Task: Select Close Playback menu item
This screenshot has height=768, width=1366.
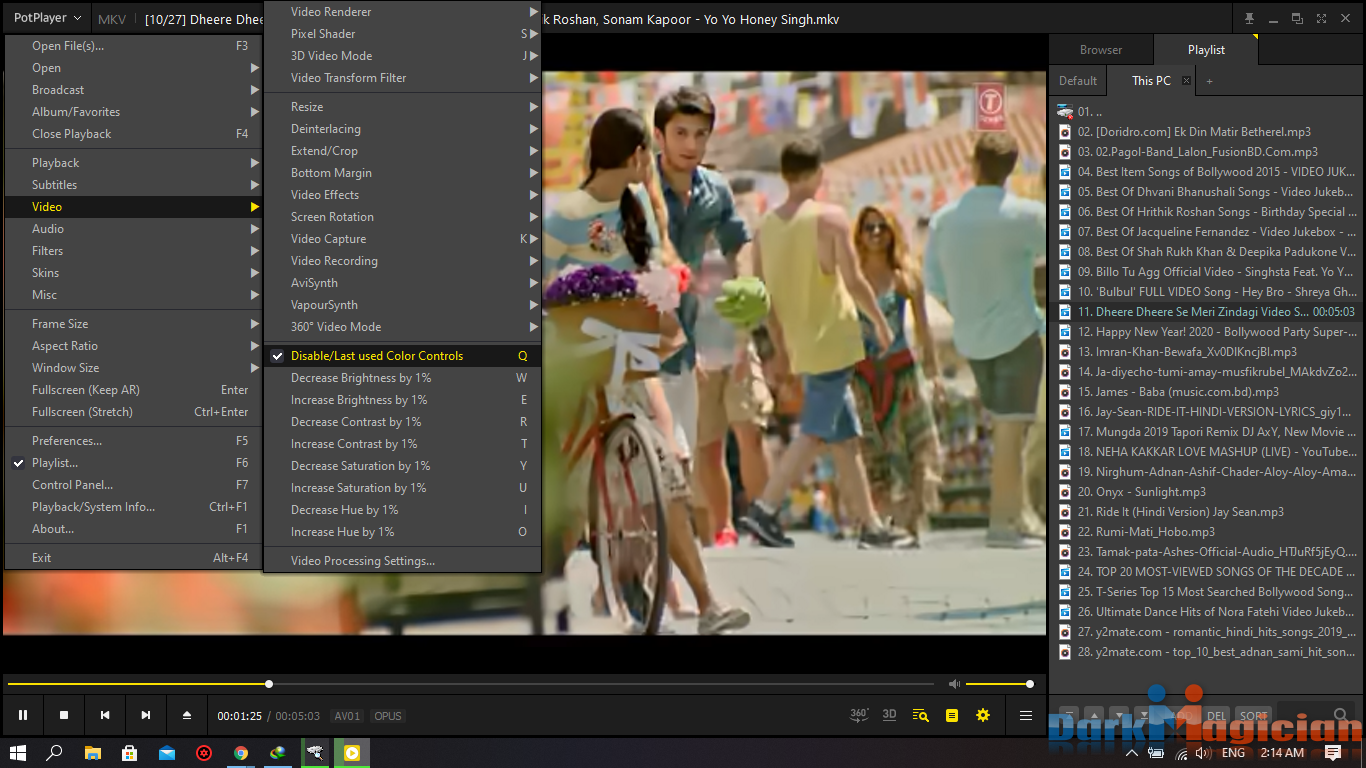Action: coord(133,134)
